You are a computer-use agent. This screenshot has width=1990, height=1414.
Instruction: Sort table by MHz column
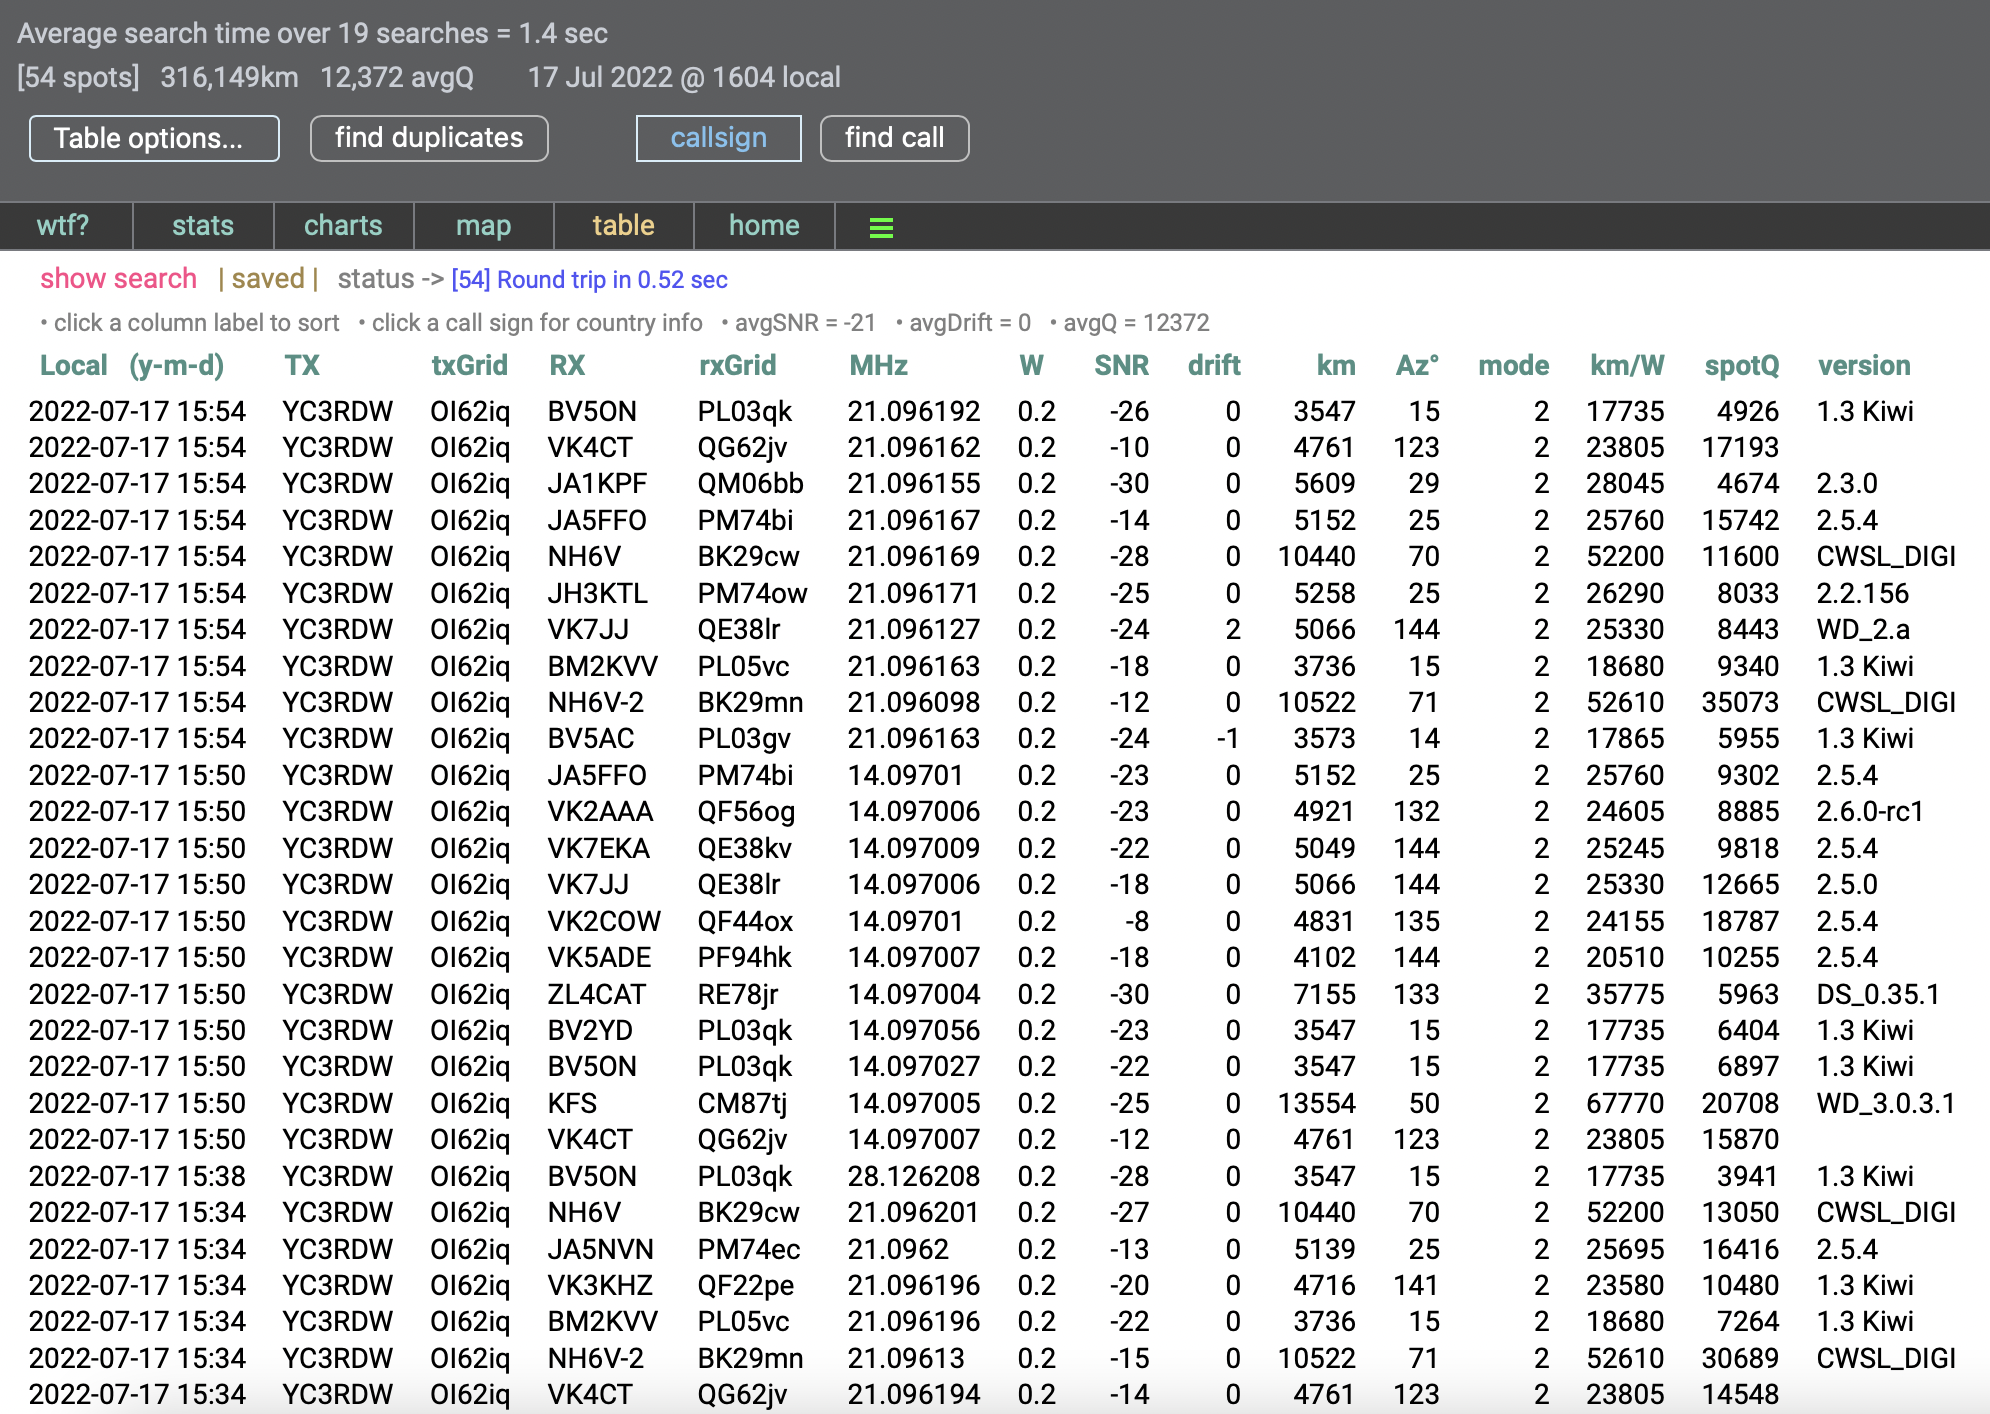(x=878, y=366)
